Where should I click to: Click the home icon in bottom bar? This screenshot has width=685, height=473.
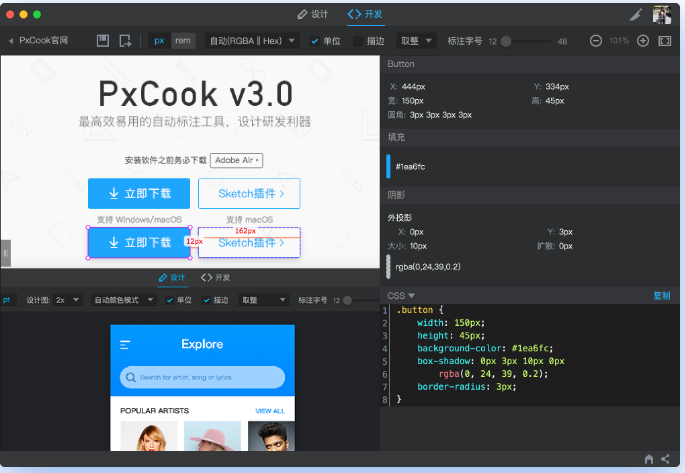point(649,459)
